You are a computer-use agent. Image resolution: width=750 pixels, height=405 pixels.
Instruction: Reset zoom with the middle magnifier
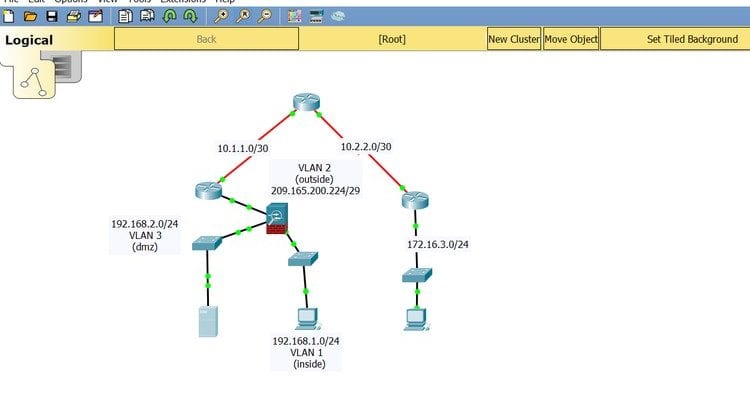(243, 16)
